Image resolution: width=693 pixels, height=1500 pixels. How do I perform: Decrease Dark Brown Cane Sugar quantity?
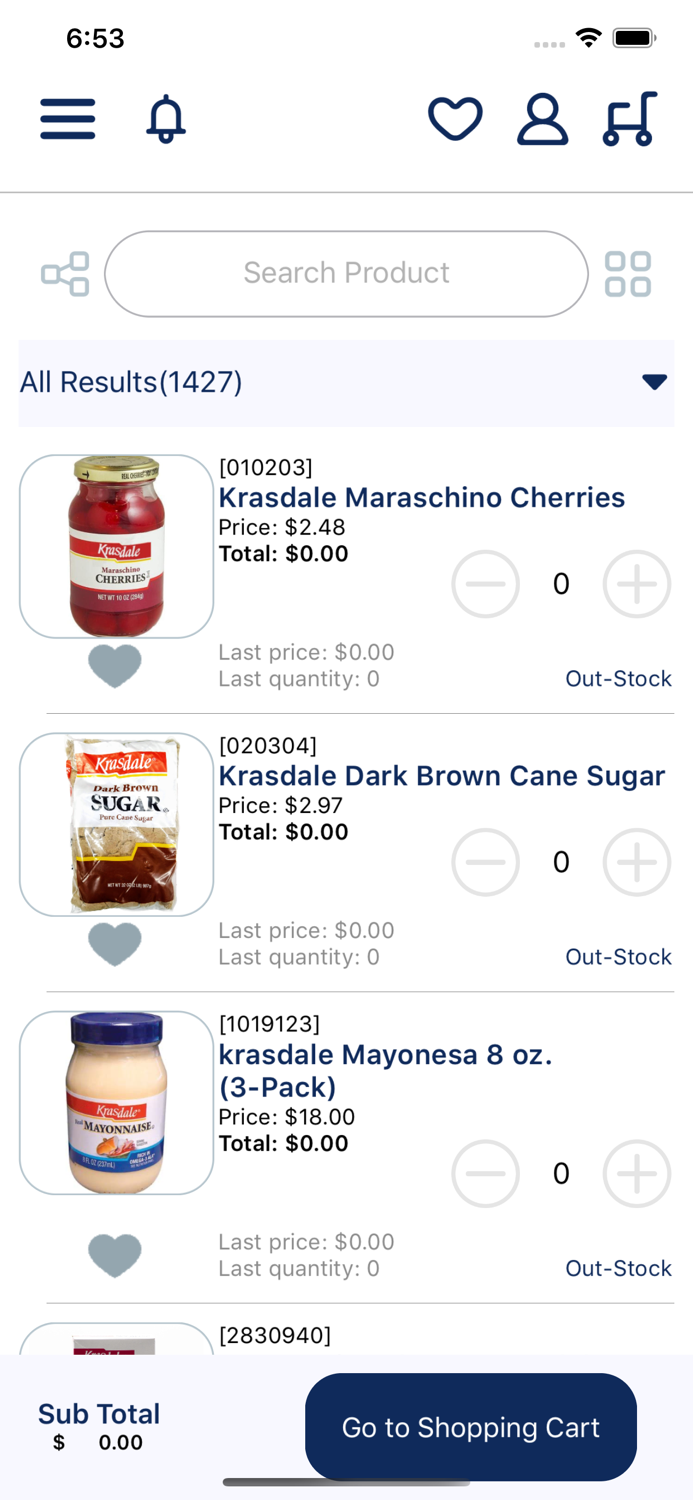tap(486, 862)
